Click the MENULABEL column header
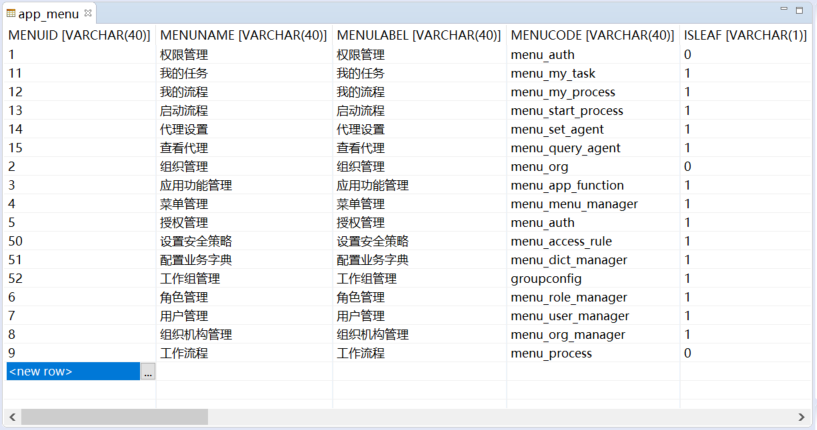The width and height of the screenshot is (817, 430). [418, 35]
